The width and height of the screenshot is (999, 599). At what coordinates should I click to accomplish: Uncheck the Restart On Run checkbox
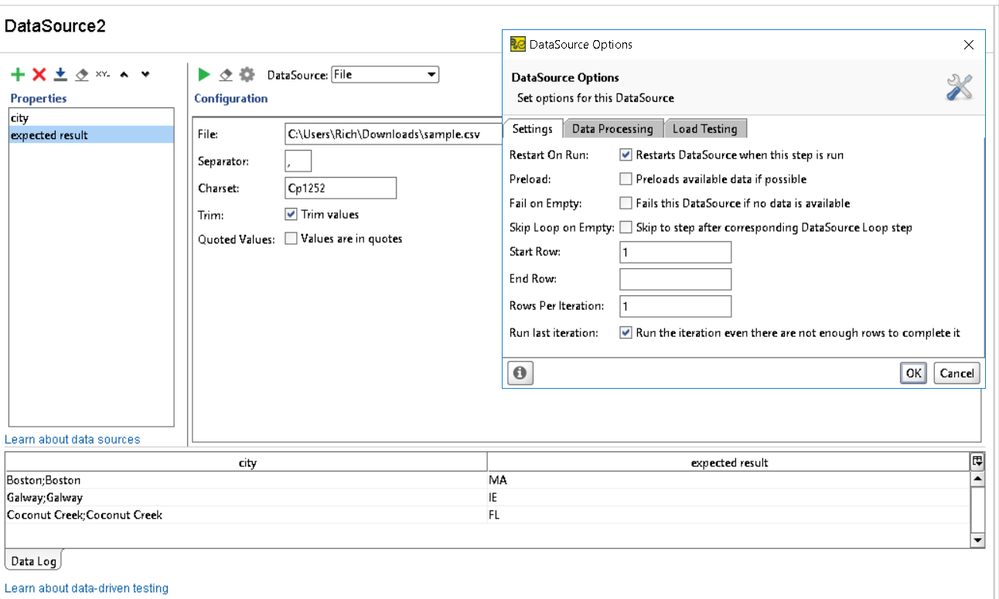pos(626,155)
